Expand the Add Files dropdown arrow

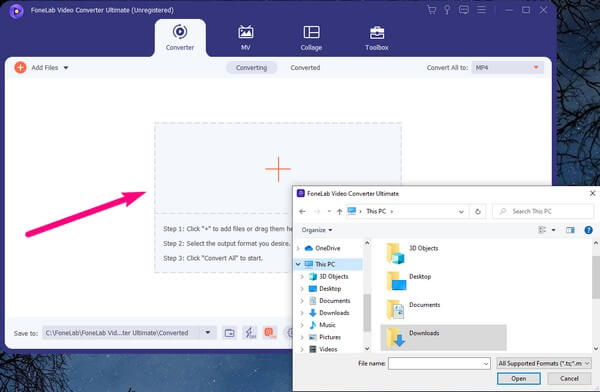tap(66, 68)
